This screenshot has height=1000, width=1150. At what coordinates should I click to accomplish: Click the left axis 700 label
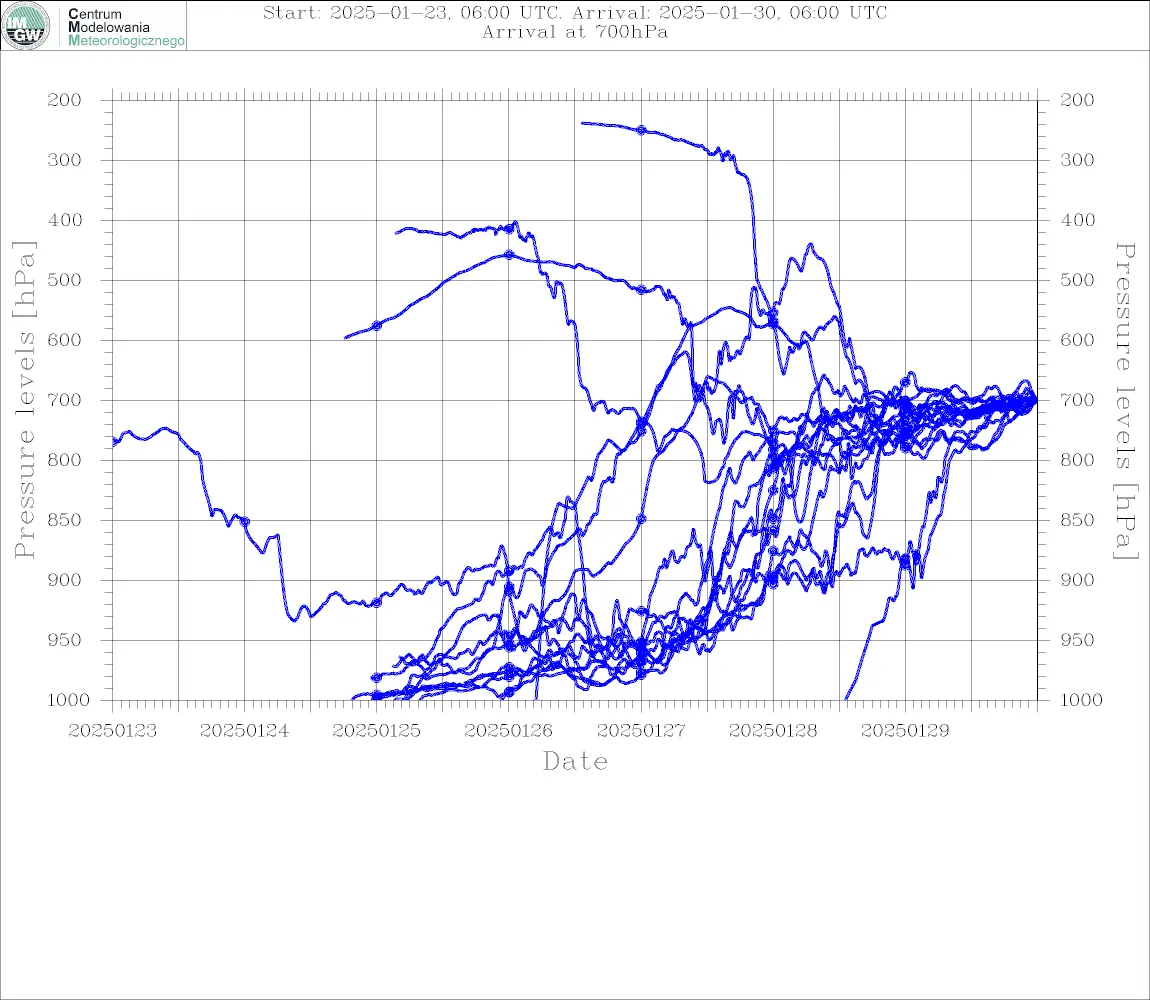(65, 401)
